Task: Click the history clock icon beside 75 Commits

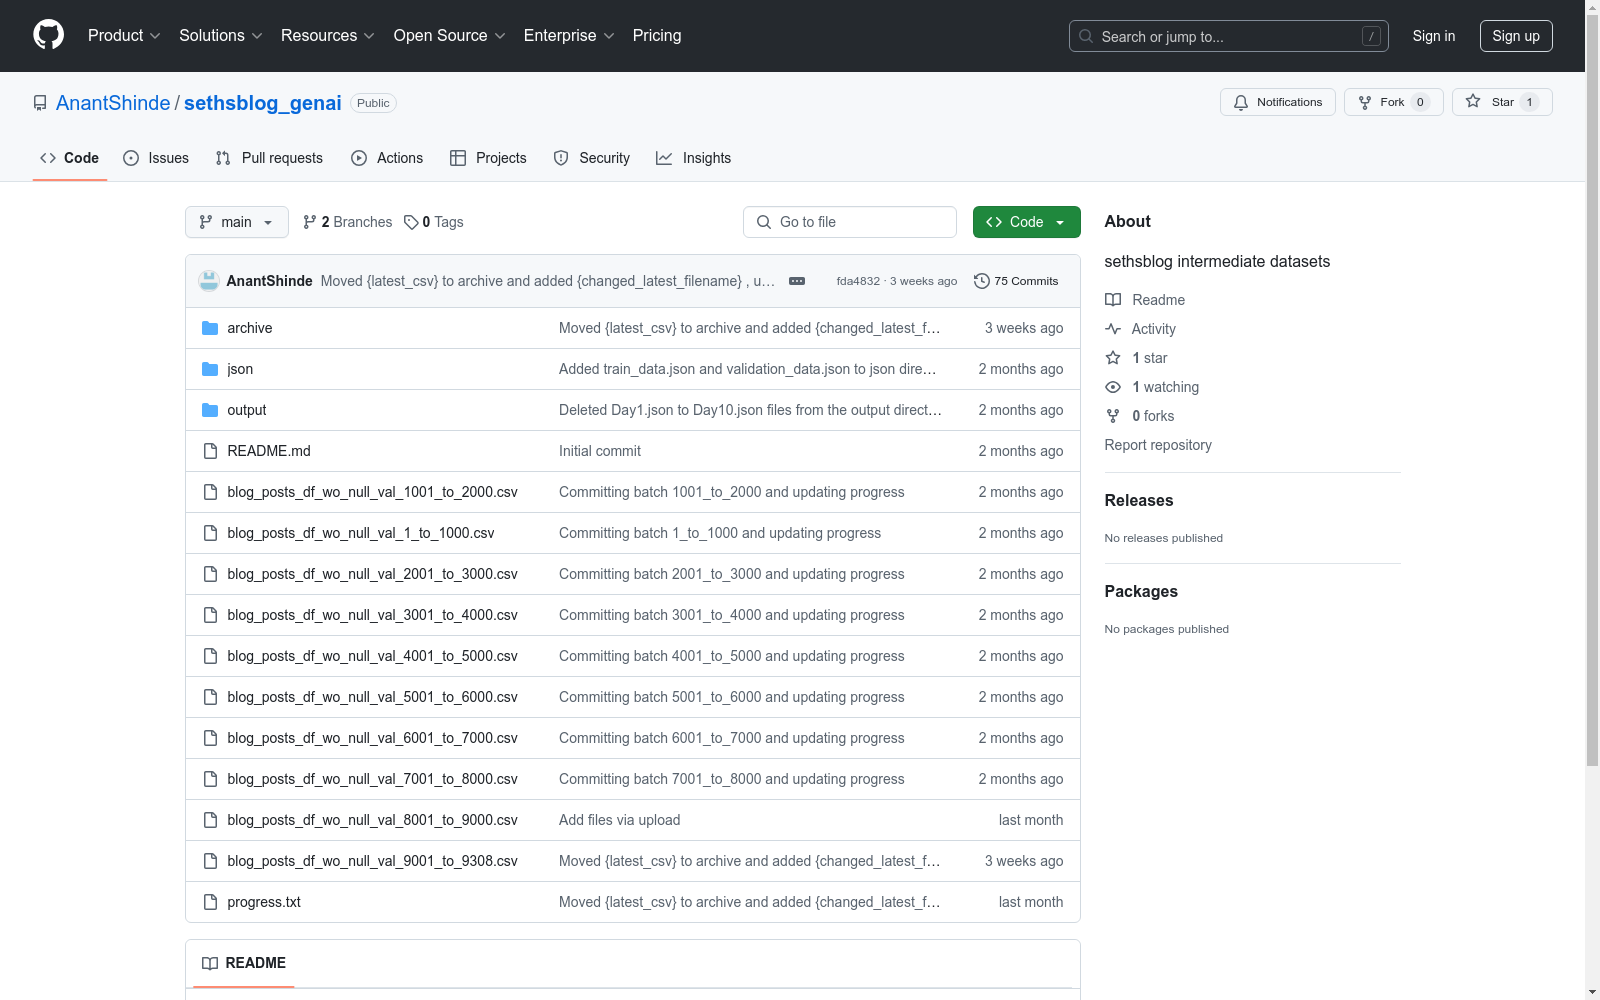Action: 982,281
